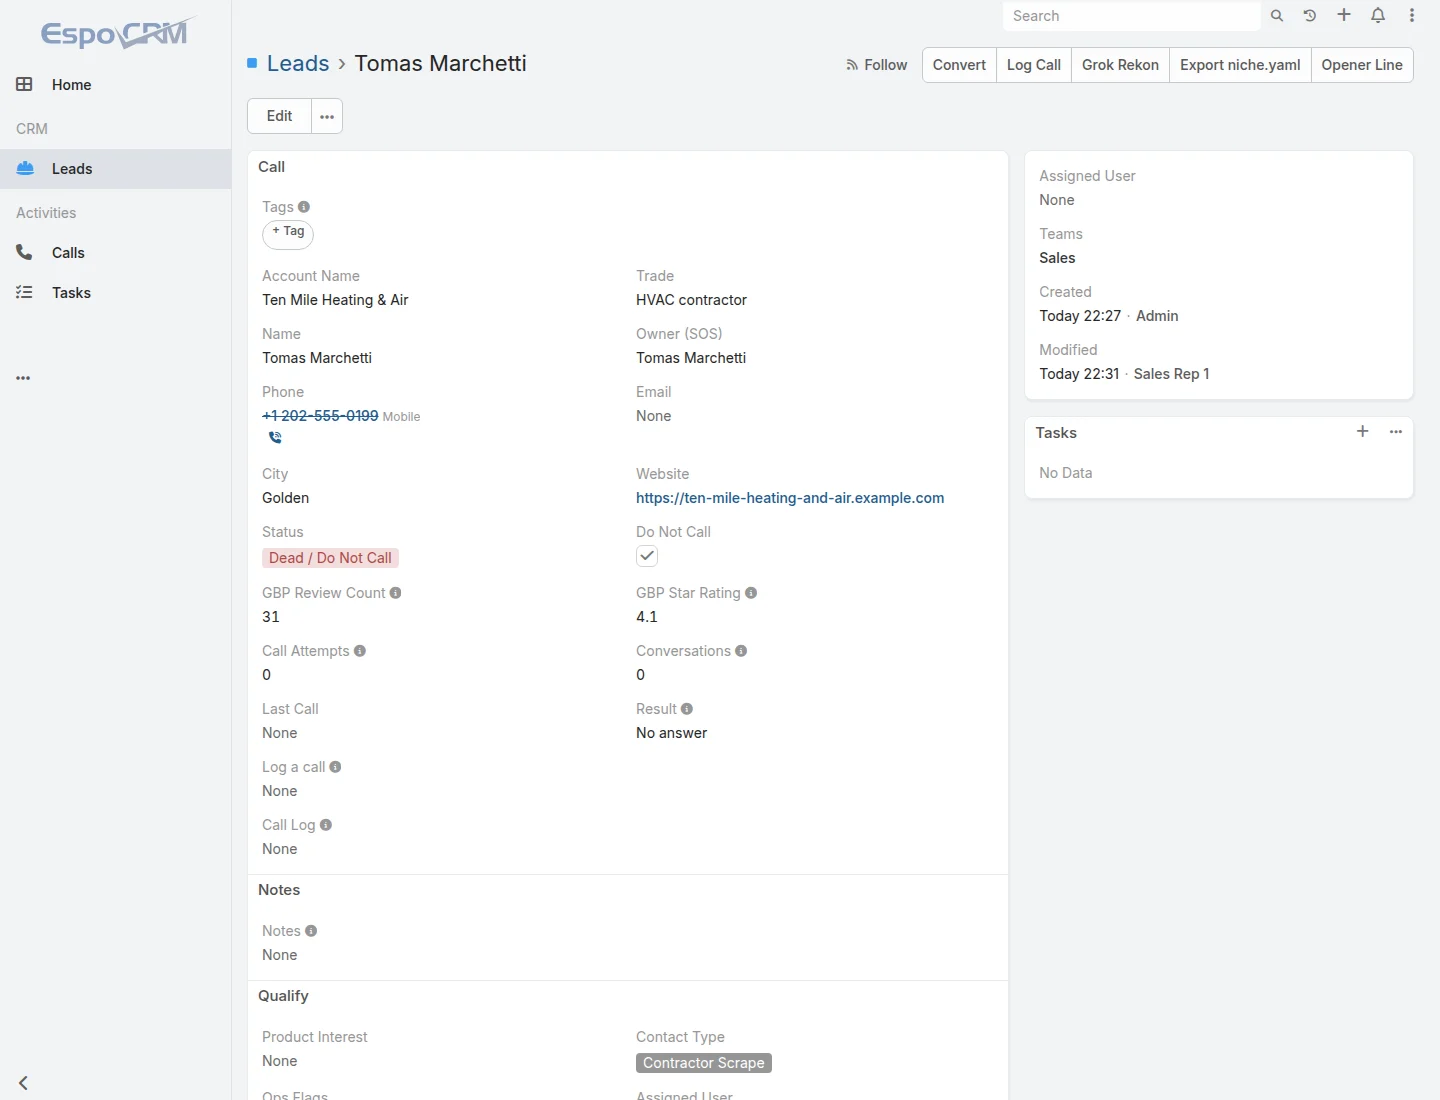Click the Grok Rekon button

point(1120,65)
